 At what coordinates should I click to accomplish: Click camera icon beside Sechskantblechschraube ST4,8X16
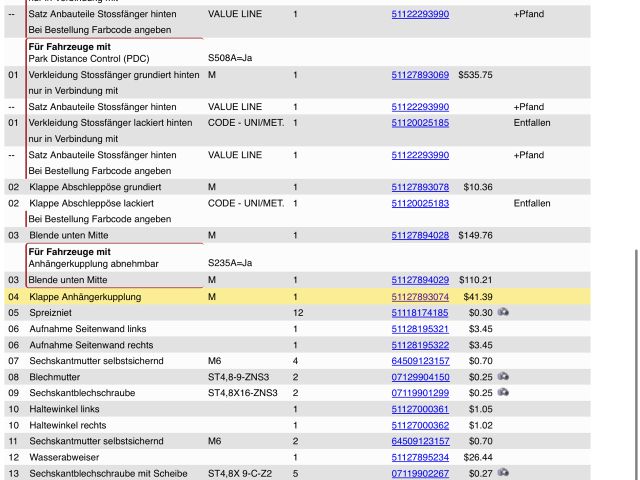click(503, 393)
